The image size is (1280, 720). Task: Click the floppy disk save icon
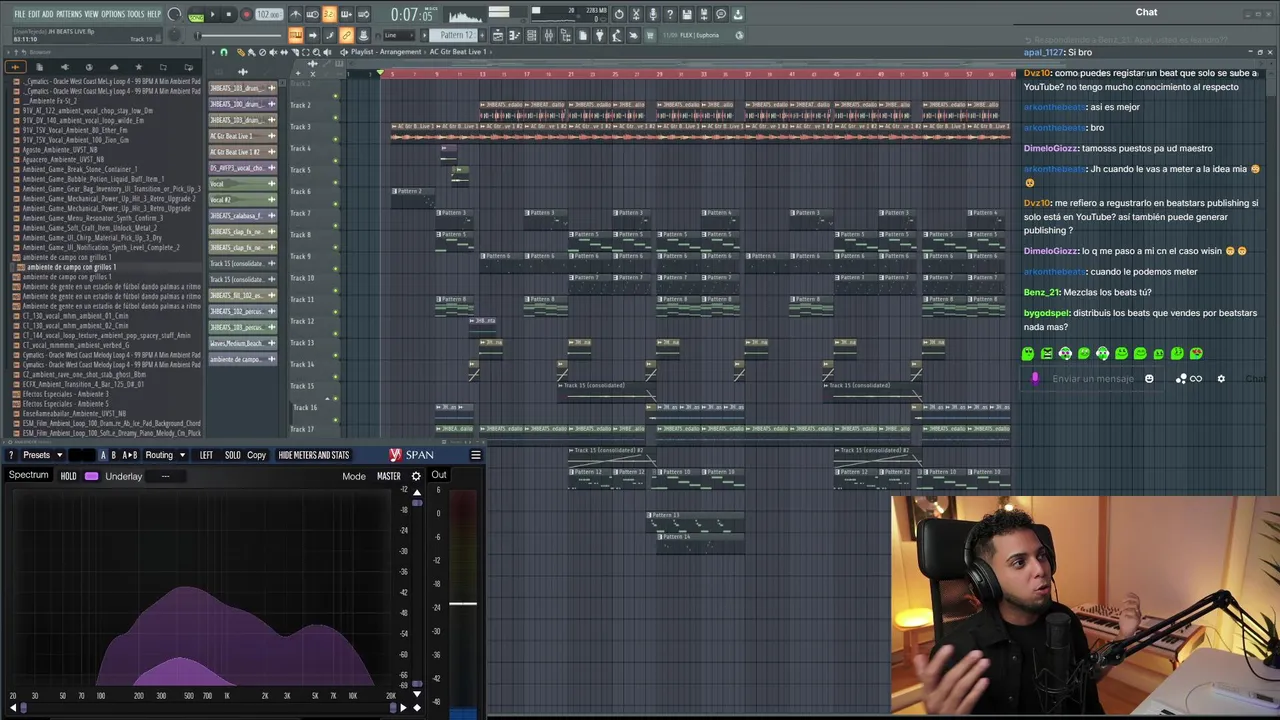tap(687, 15)
